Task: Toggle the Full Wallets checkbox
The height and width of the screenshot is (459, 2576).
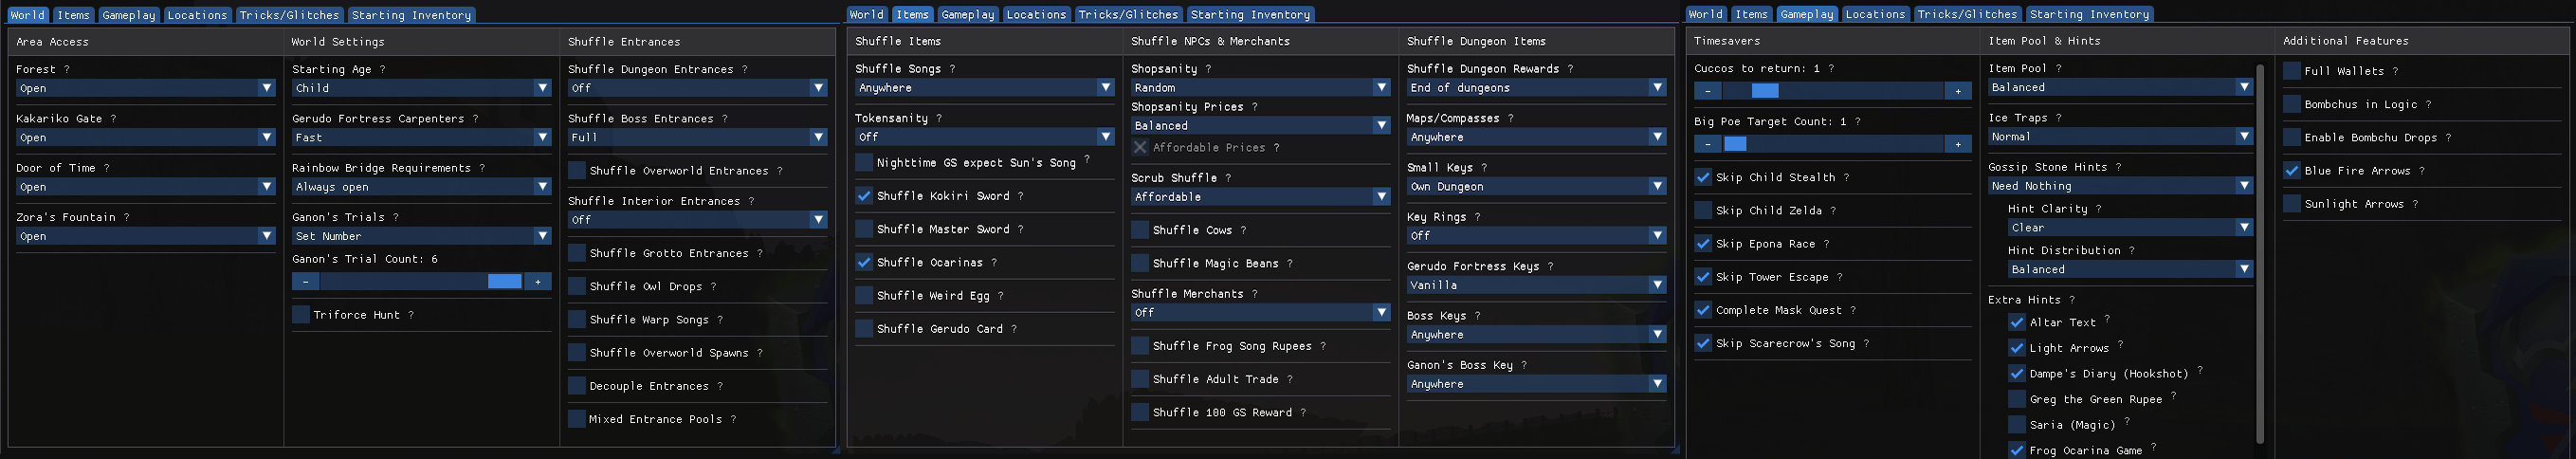Action: pyautogui.click(x=2293, y=71)
